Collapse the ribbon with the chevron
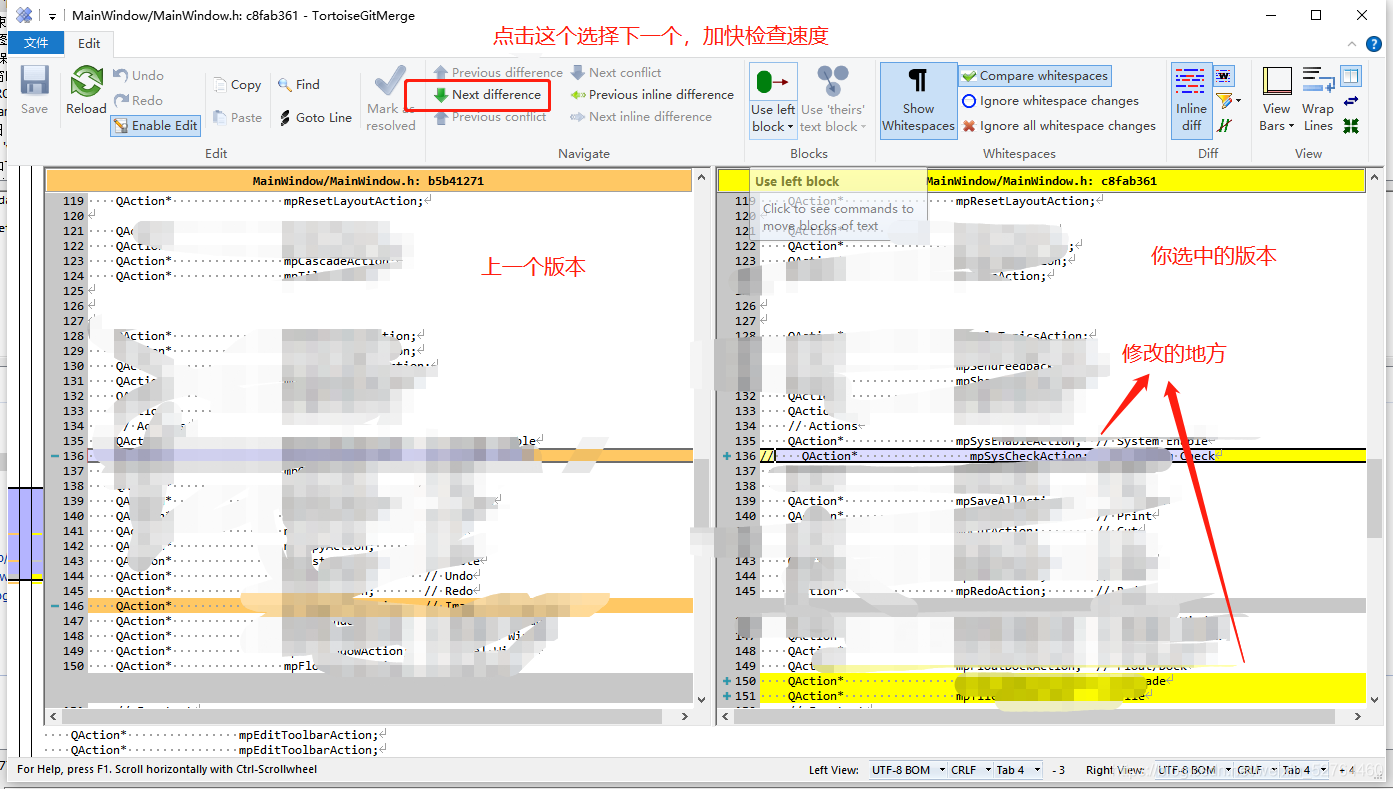The height and width of the screenshot is (789, 1393). coord(1353,44)
